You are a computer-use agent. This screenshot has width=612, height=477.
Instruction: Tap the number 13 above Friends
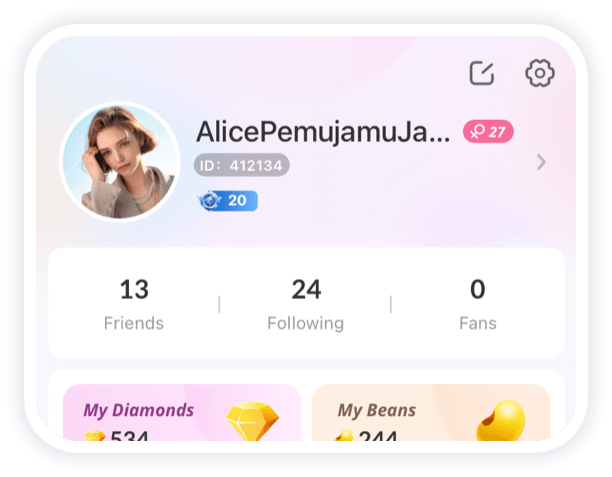click(x=134, y=289)
